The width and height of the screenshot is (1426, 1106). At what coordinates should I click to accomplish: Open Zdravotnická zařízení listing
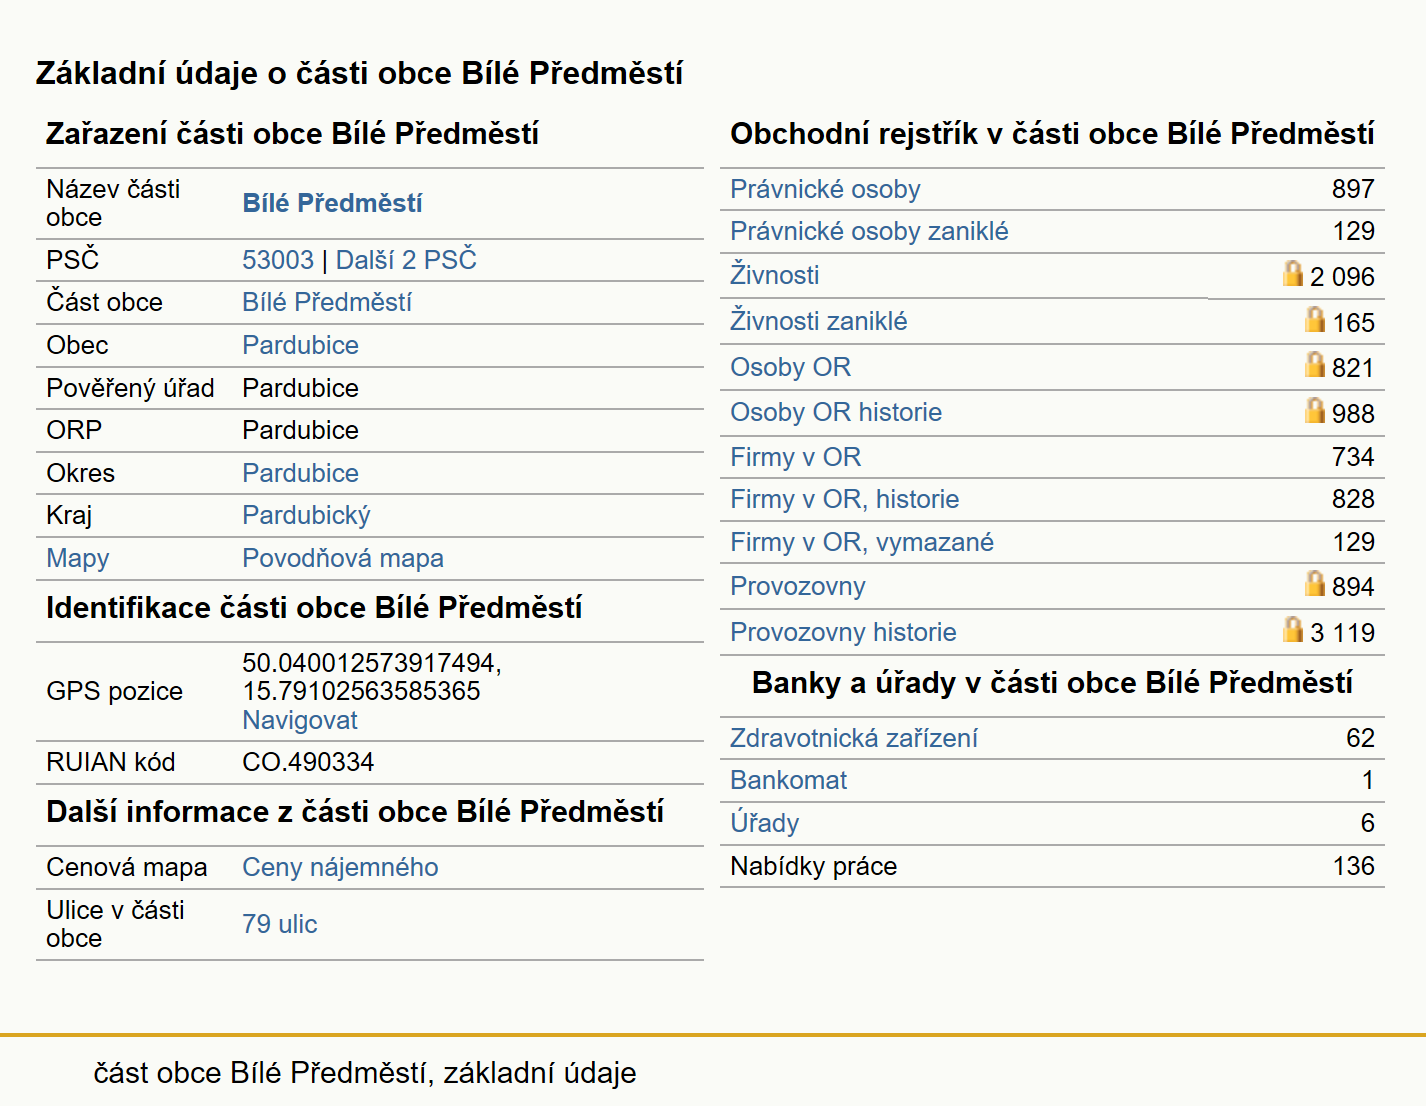tap(854, 738)
